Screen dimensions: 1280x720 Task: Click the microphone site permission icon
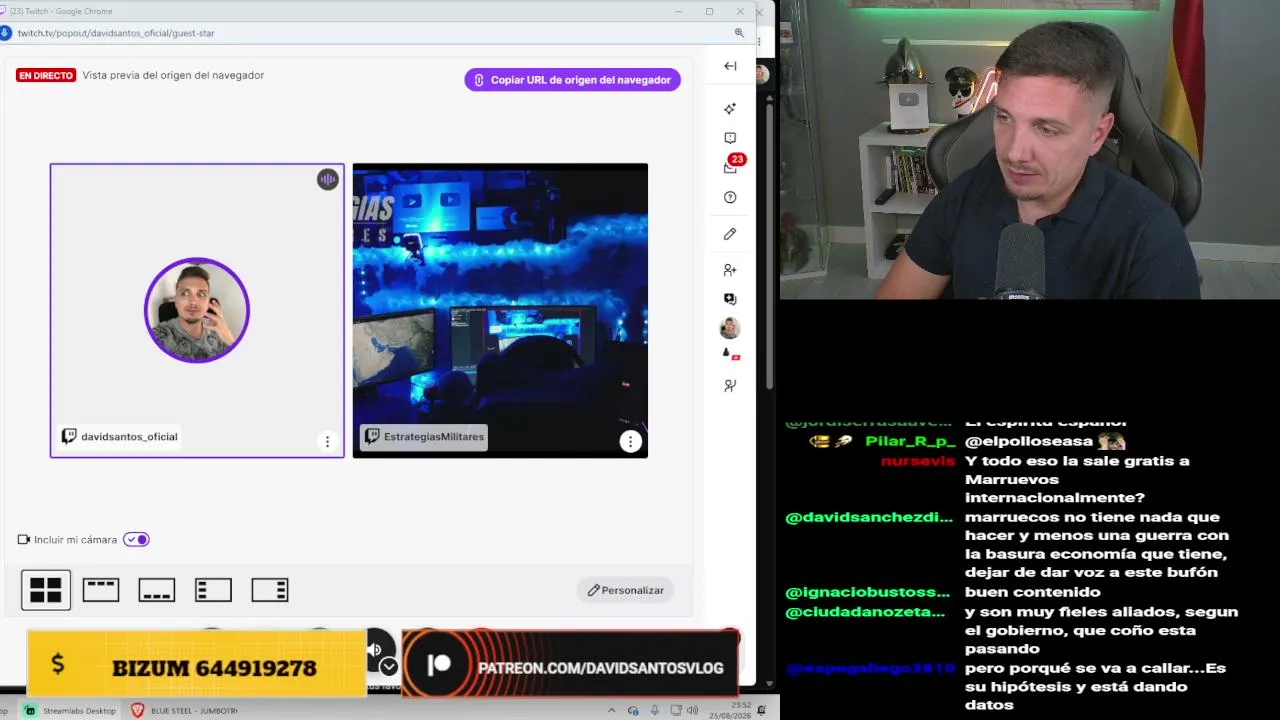[x=6, y=33]
